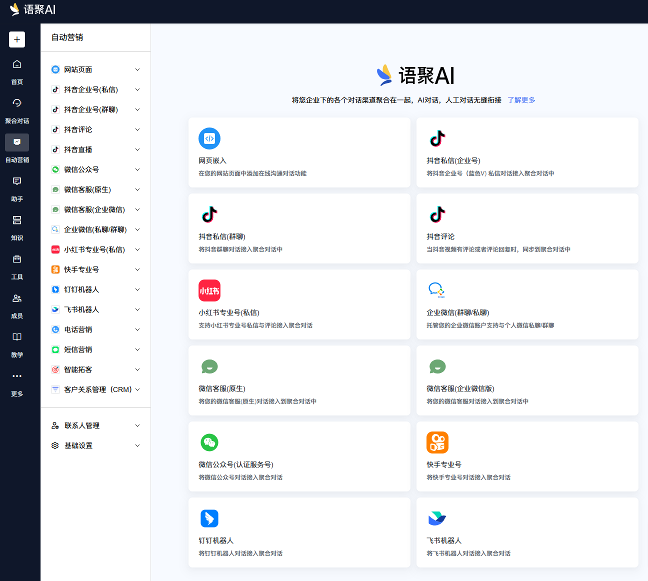
Task: Click the 更多 three-dots icon in sidebar
Action: click(x=17, y=376)
